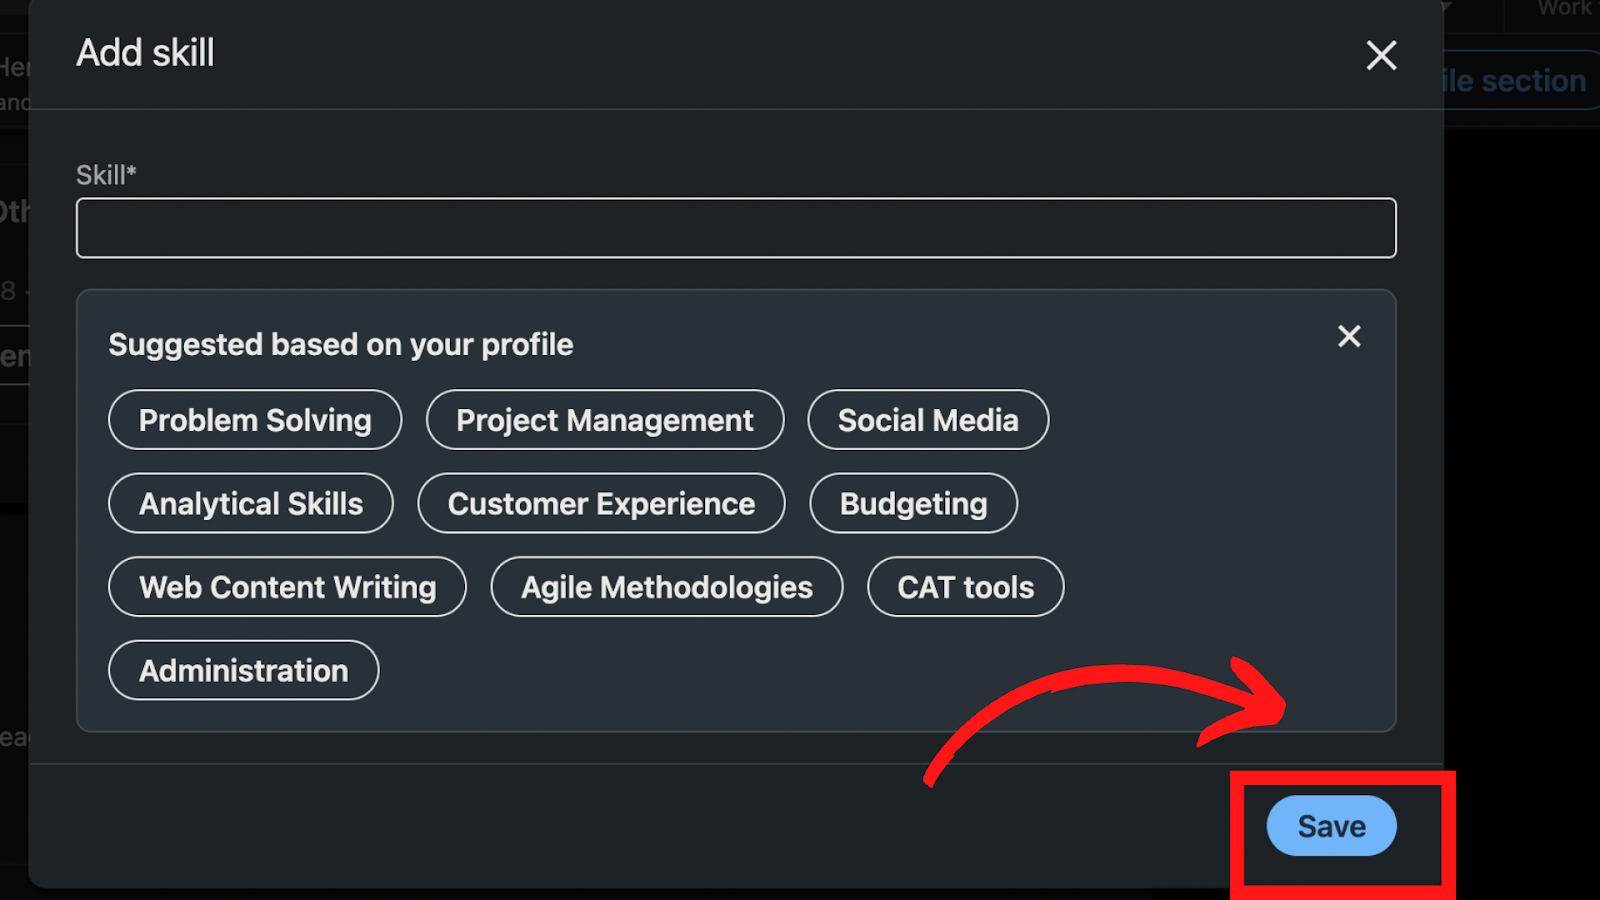Screen dimensions: 1600x900
Task: Choose the Web Content Writing chip
Action: [x=287, y=587]
